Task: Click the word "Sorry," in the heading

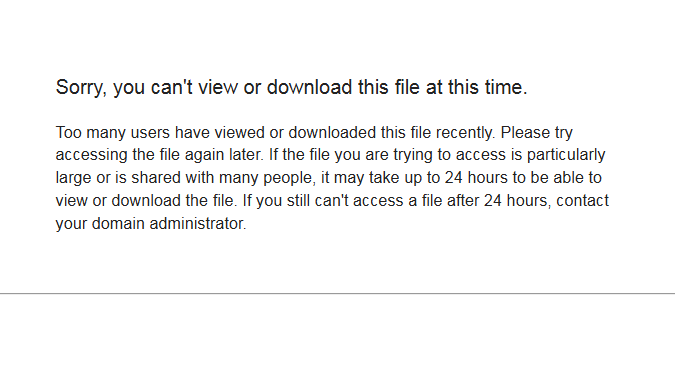Action: (81, 88)
